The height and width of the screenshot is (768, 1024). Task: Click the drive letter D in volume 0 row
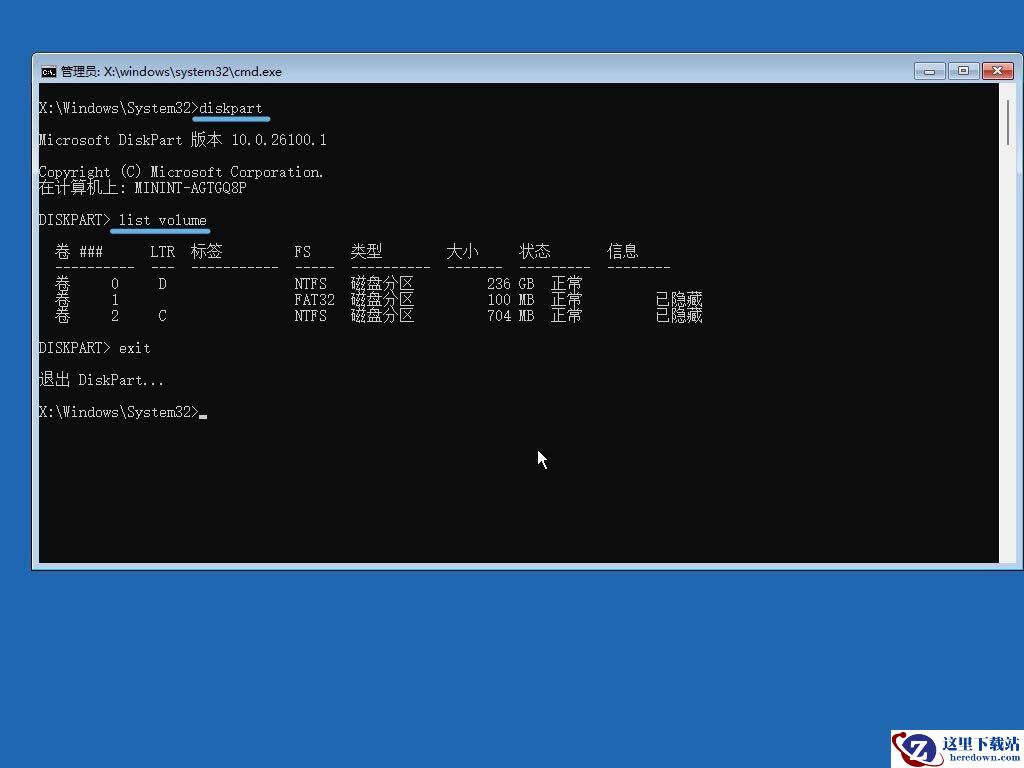point(163,284)
